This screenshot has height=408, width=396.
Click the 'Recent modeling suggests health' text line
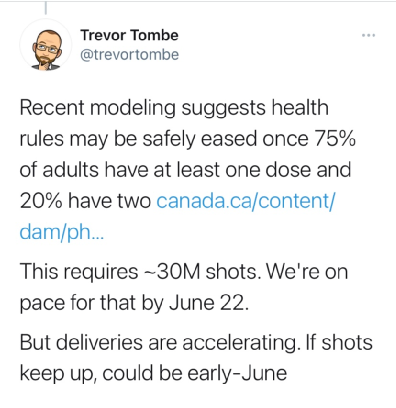pyautogui.click(x=174, y=108)
